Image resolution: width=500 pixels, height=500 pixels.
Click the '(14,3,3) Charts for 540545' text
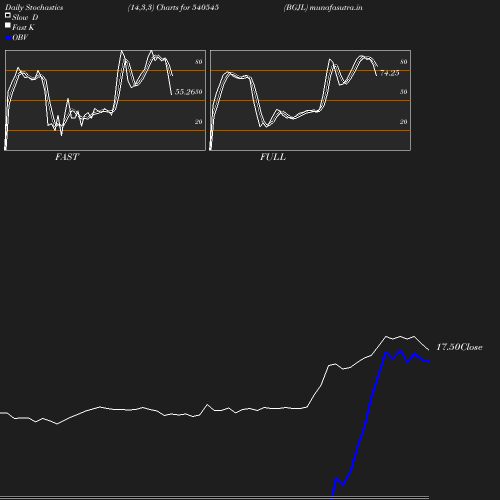(173, 8)
